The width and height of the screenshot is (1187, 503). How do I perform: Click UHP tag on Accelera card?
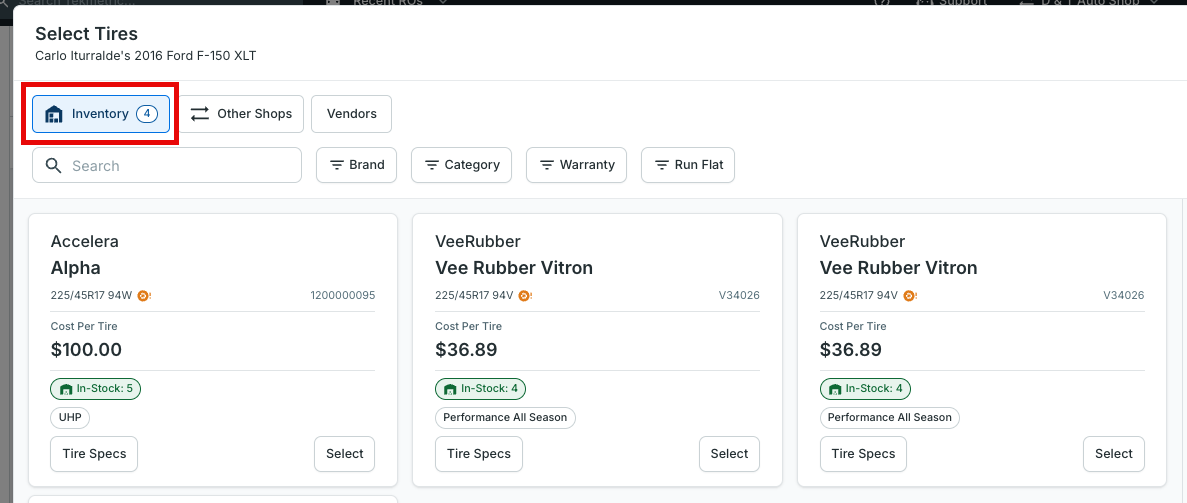point(70,417)
